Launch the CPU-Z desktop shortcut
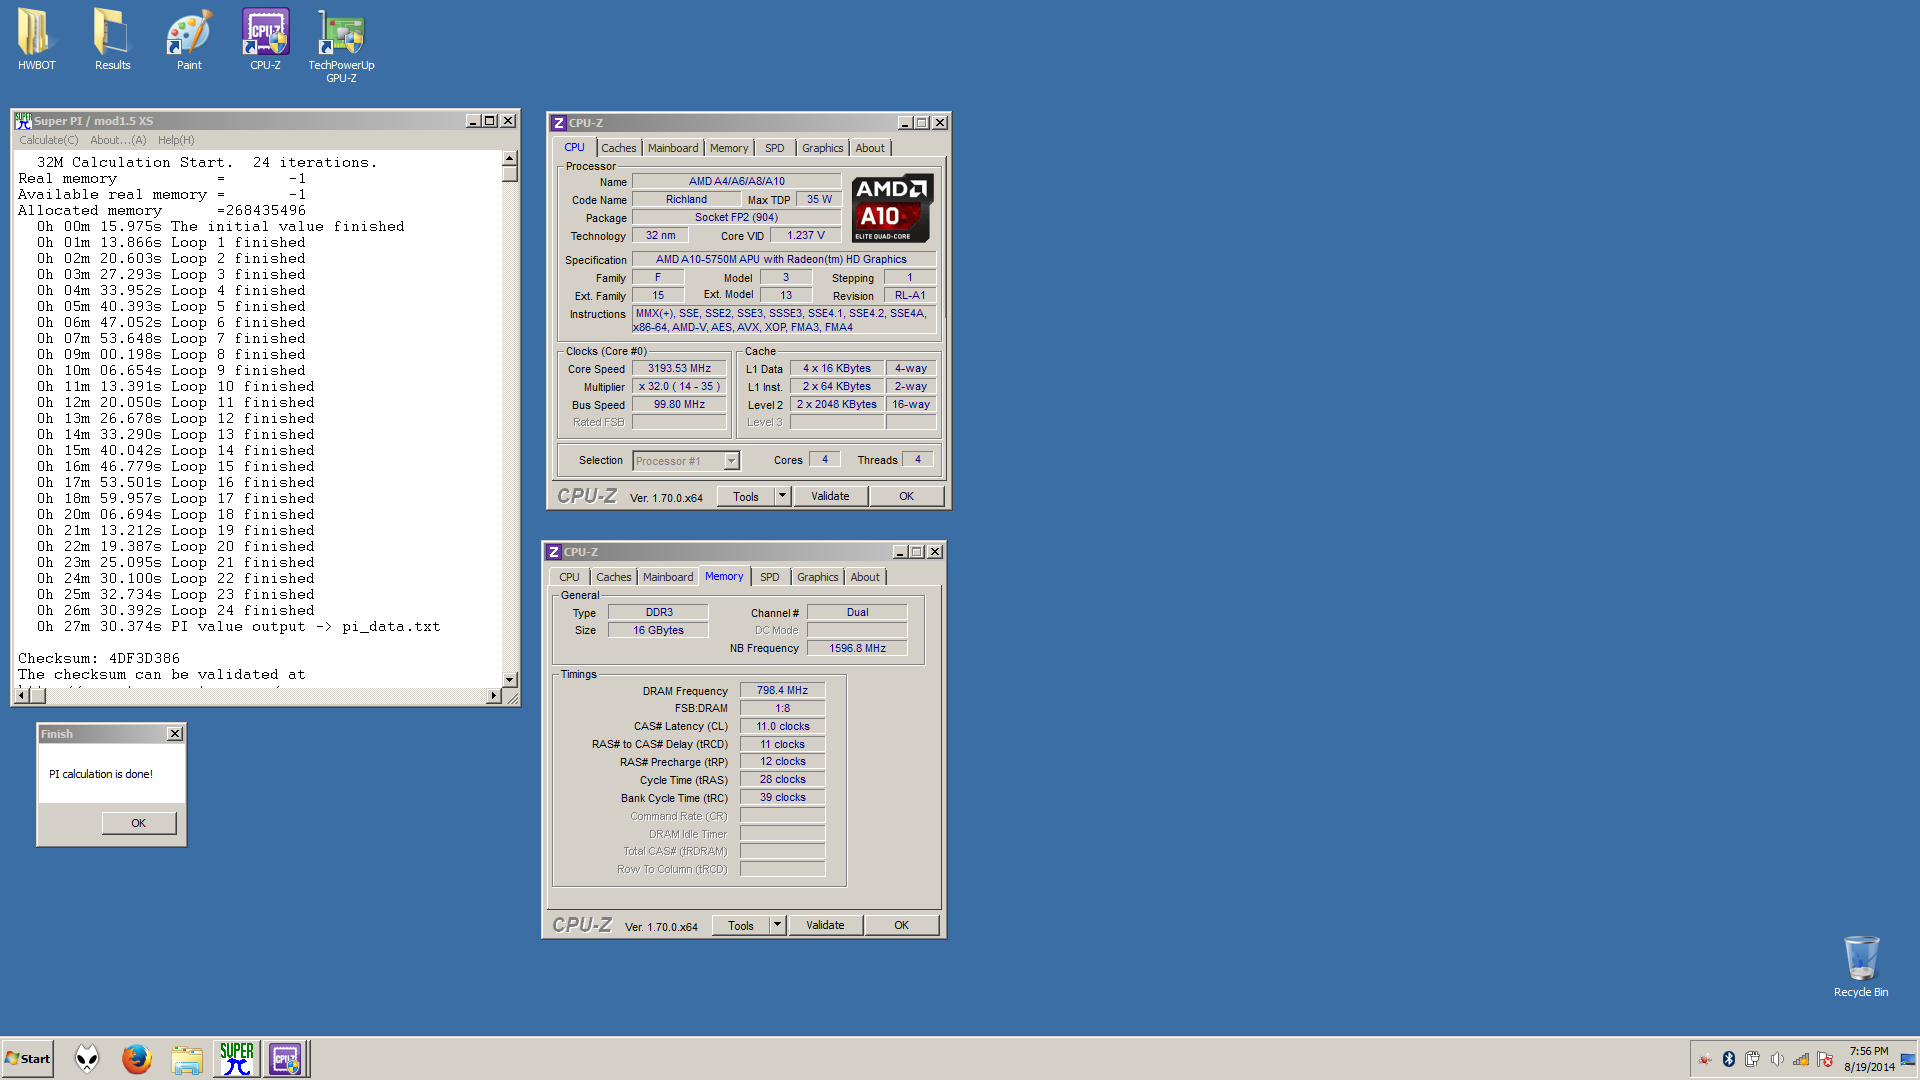 (x=265, y=40)
